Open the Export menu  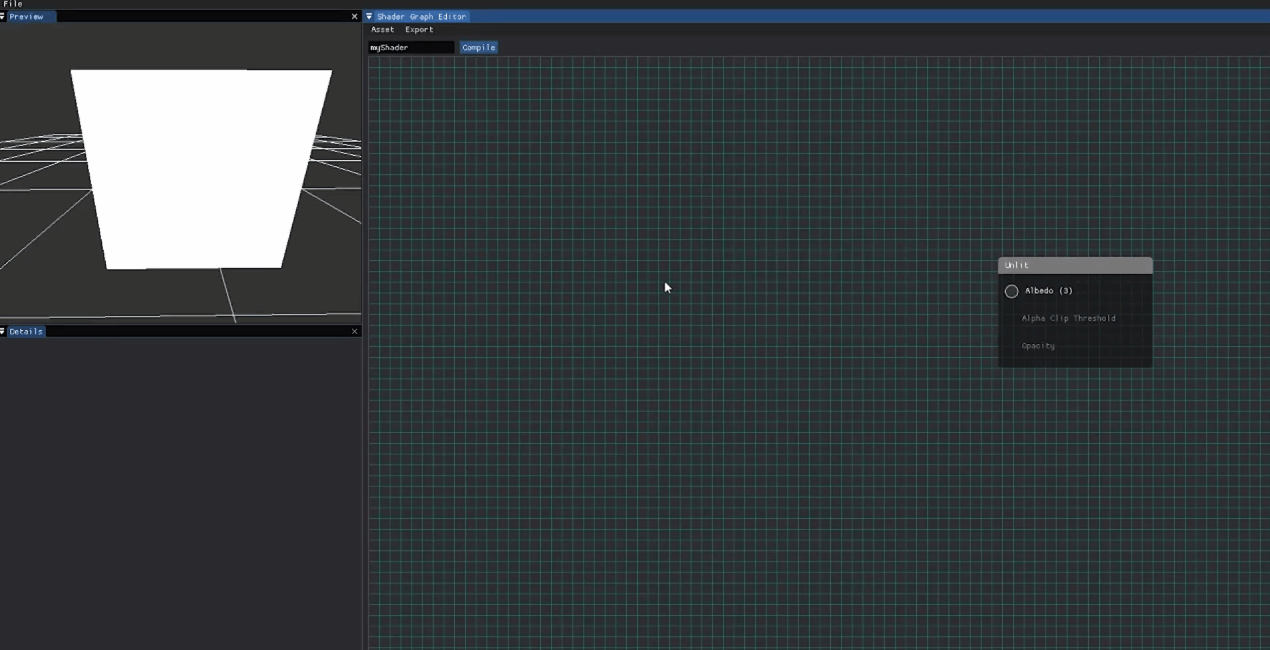419,30
